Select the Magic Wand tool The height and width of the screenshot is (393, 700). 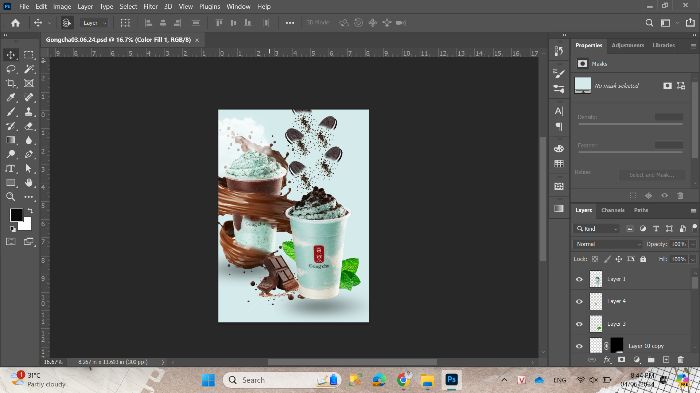click(29, 69)
